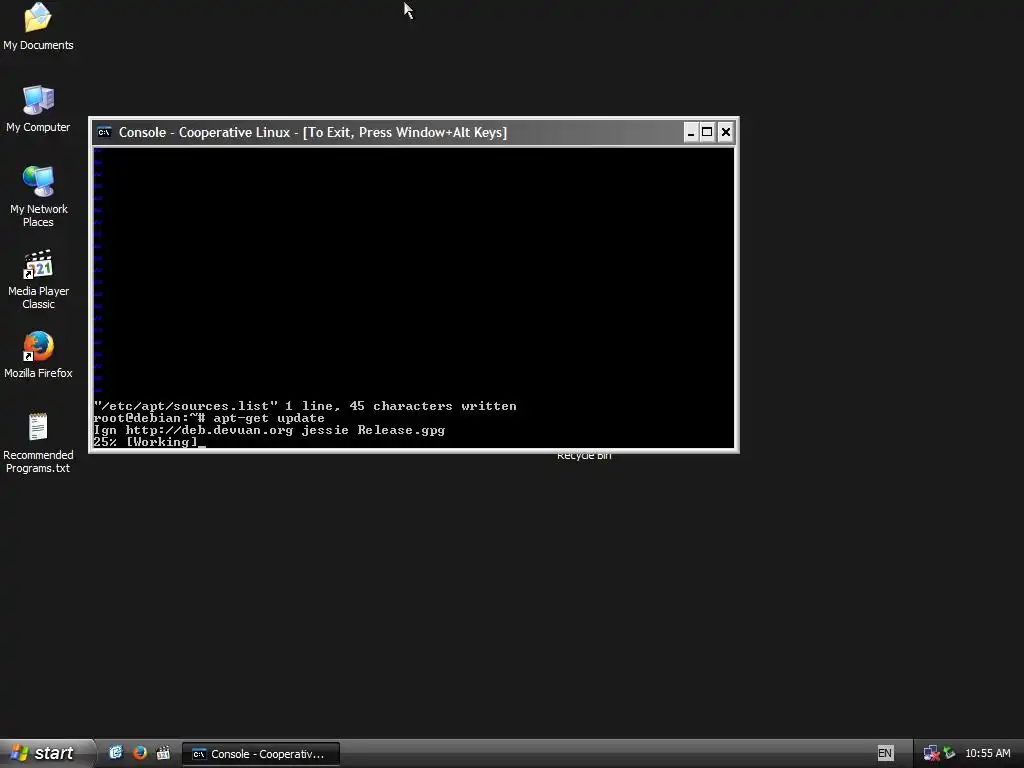
Task: Click the 'Ign http://deb.devuan.org jessie Release.gpg' line
Action: 269,430
